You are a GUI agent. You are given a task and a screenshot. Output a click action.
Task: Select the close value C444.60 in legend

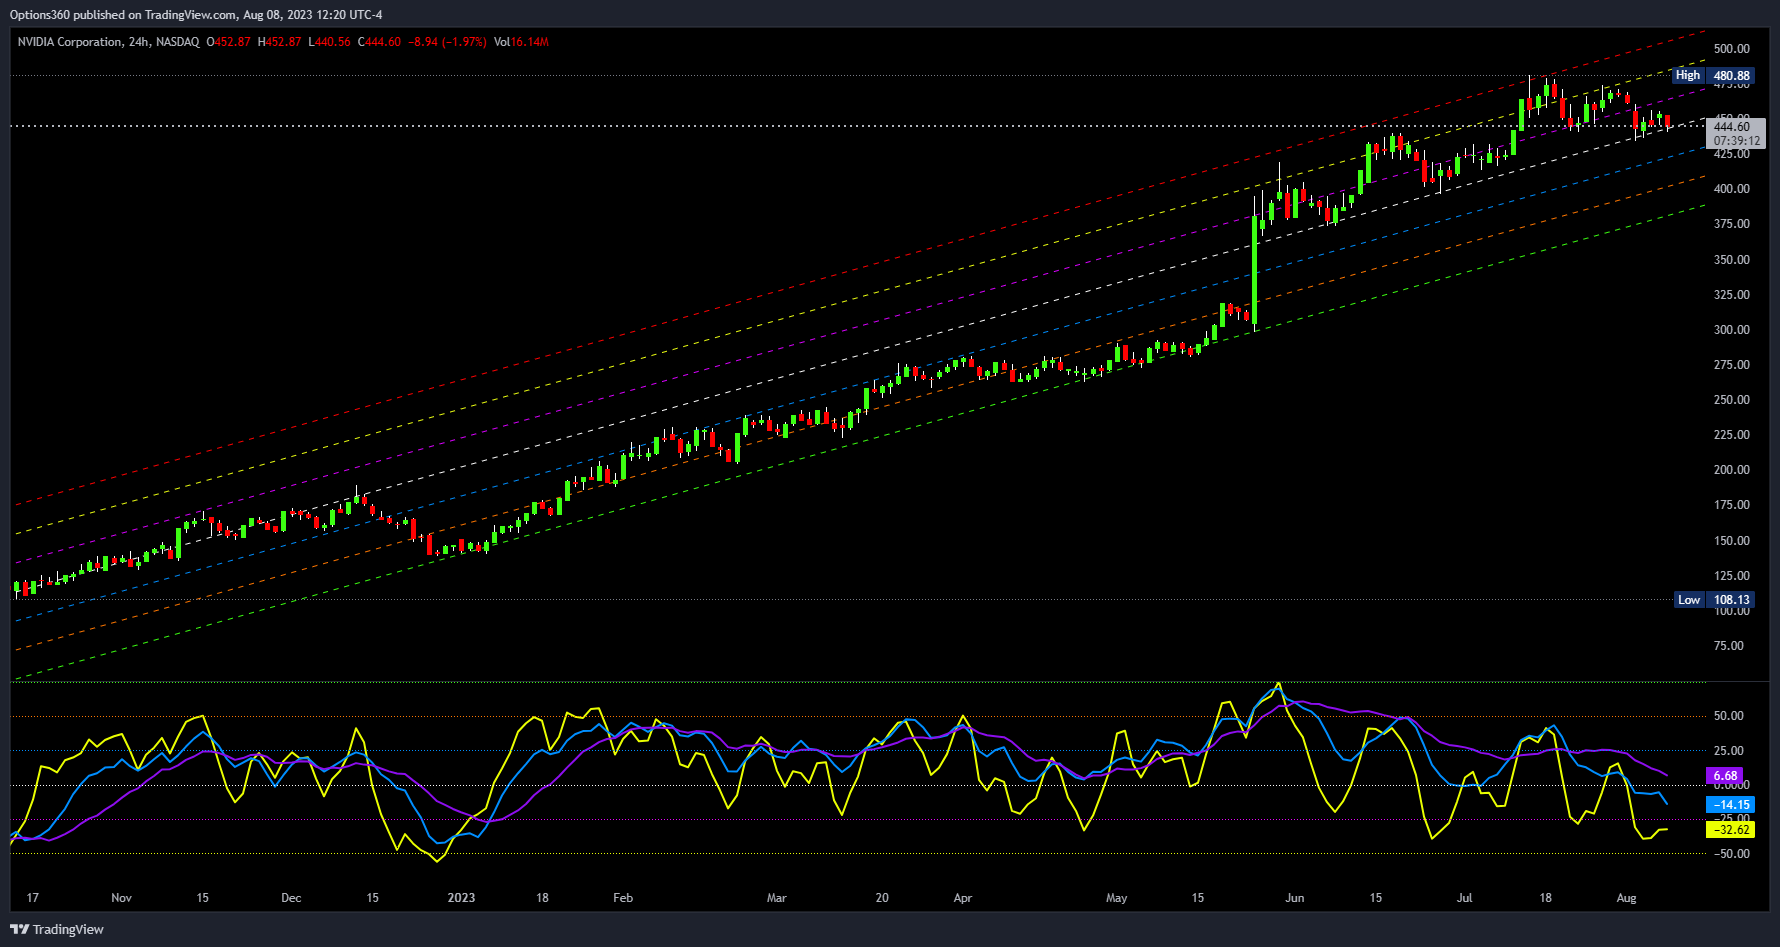[379, 42]
